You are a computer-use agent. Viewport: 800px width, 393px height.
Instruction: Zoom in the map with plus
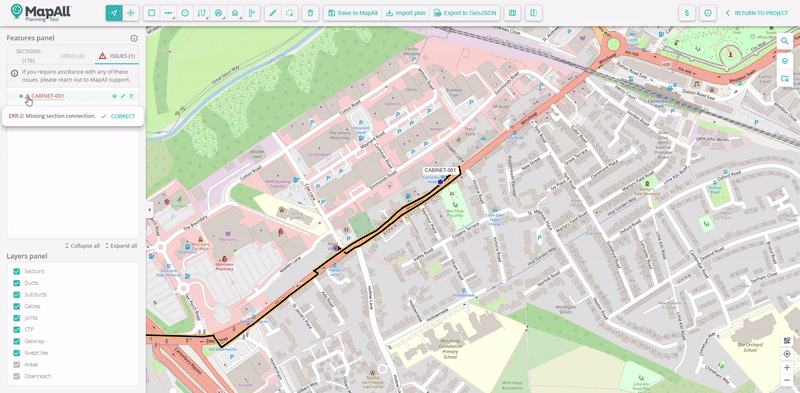(787, 367)
